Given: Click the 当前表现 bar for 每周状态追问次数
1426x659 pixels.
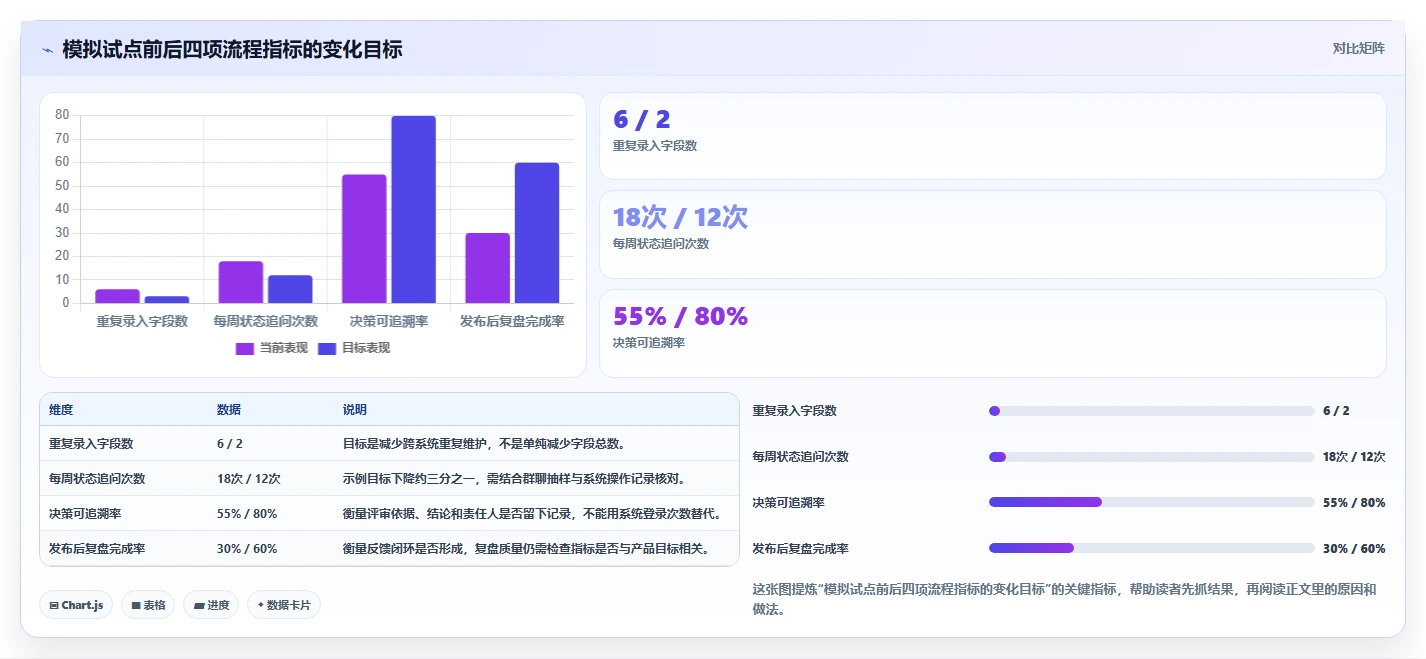Looking at the screenshot, I should click(x=241, y=282).
